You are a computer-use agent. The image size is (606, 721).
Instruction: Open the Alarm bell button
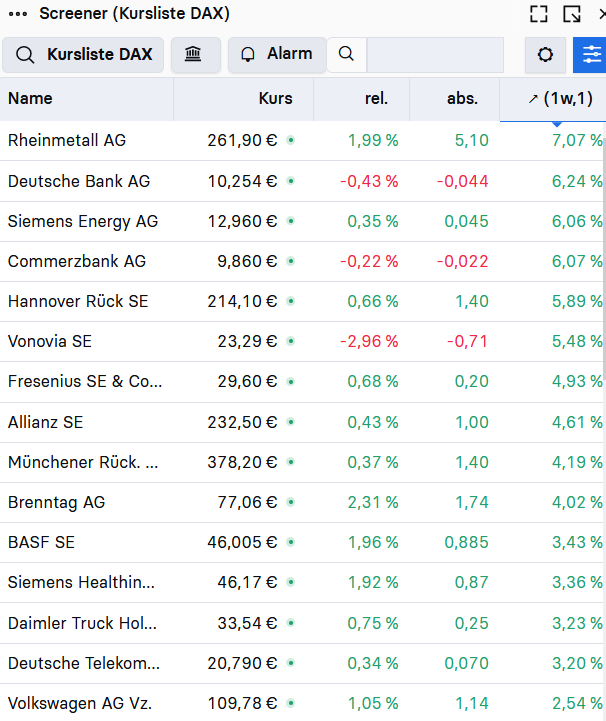[x=277, y=55]
